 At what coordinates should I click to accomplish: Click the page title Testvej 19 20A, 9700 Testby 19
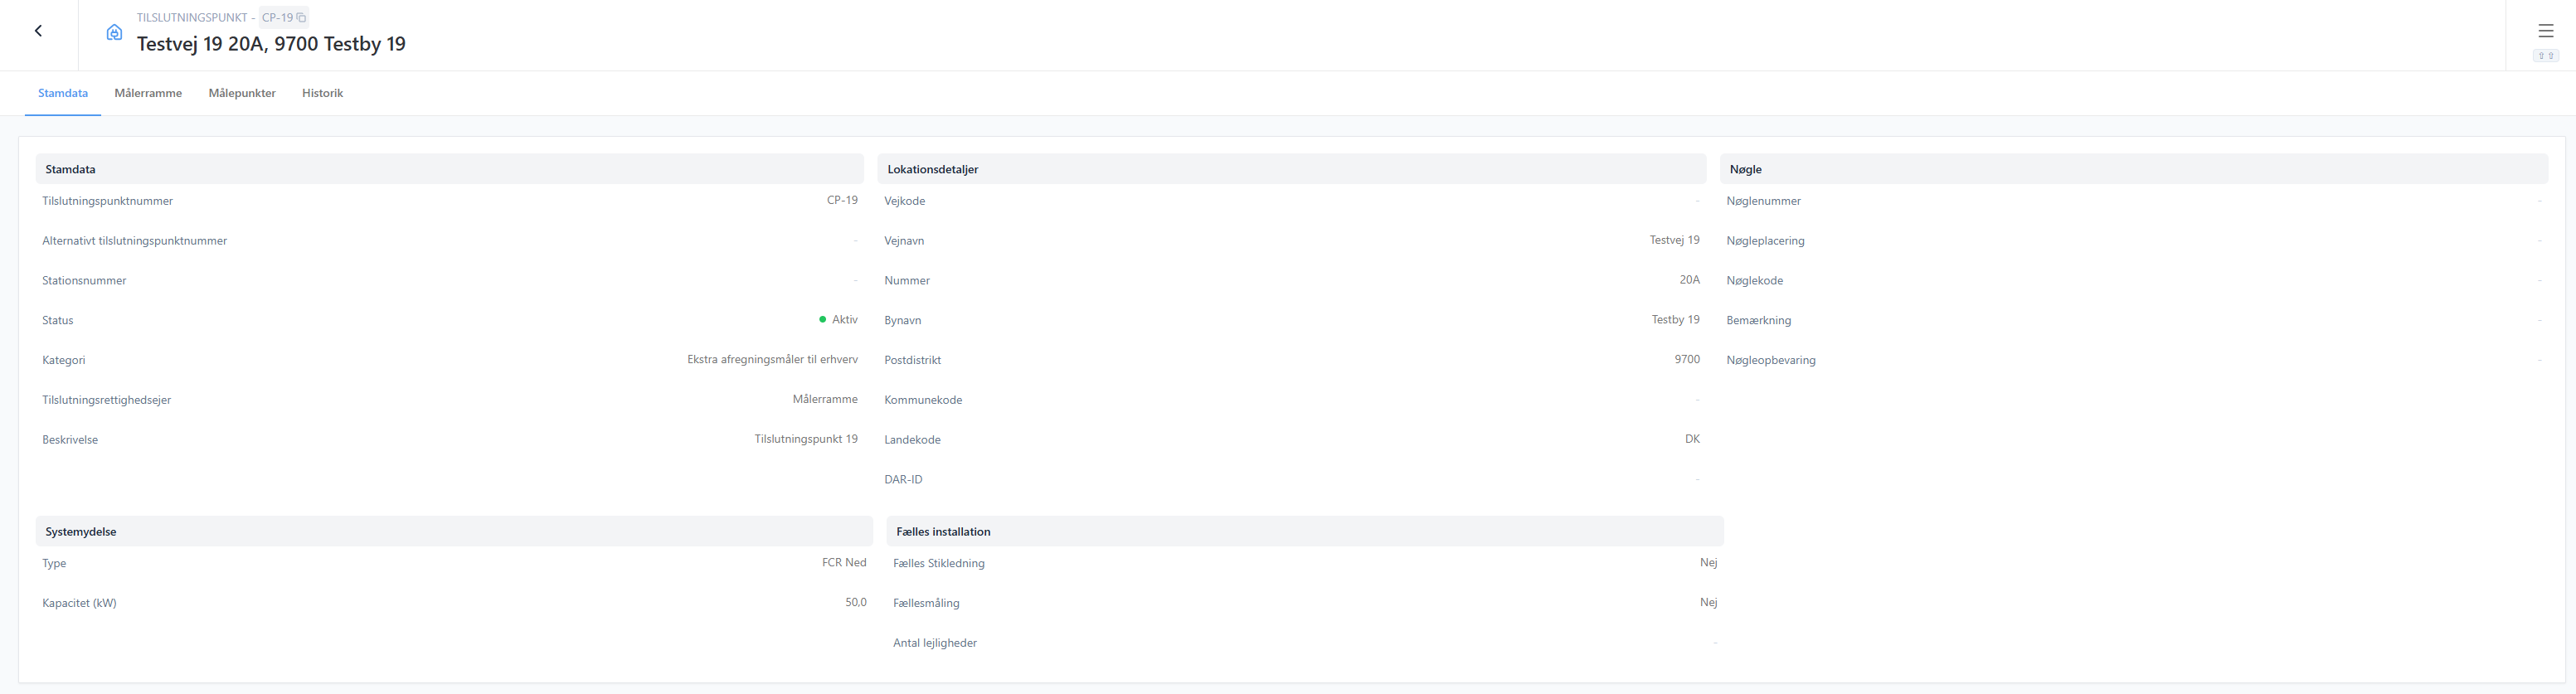click(x=271, y=44)
